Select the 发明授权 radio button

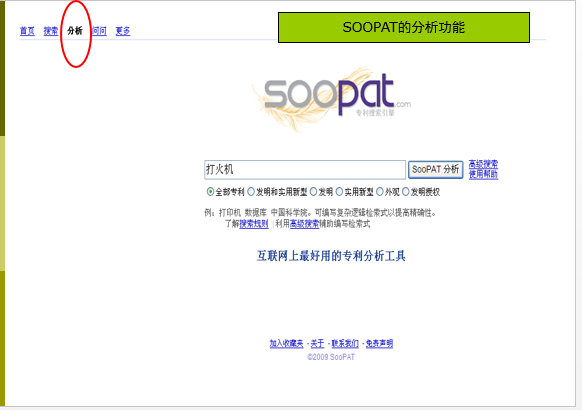[x=406, y=192]
